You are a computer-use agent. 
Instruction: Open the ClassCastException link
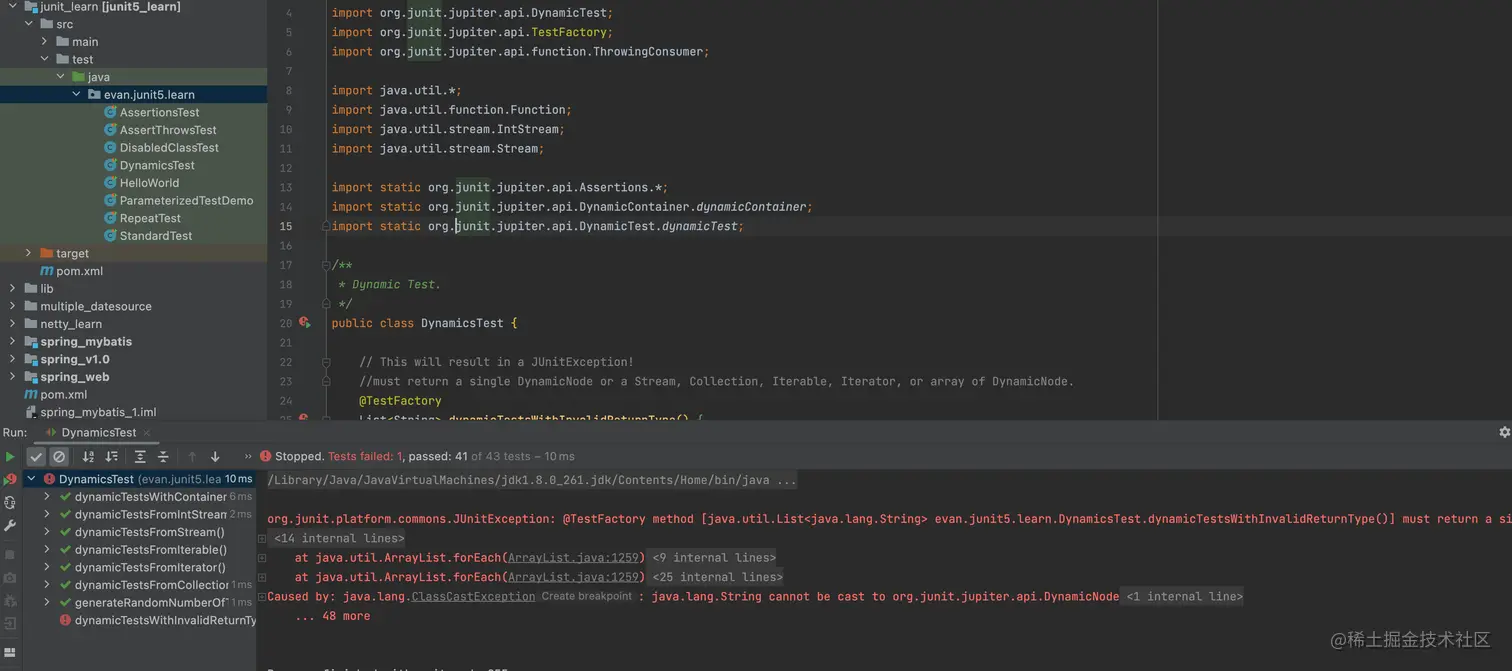pos(473,596)
